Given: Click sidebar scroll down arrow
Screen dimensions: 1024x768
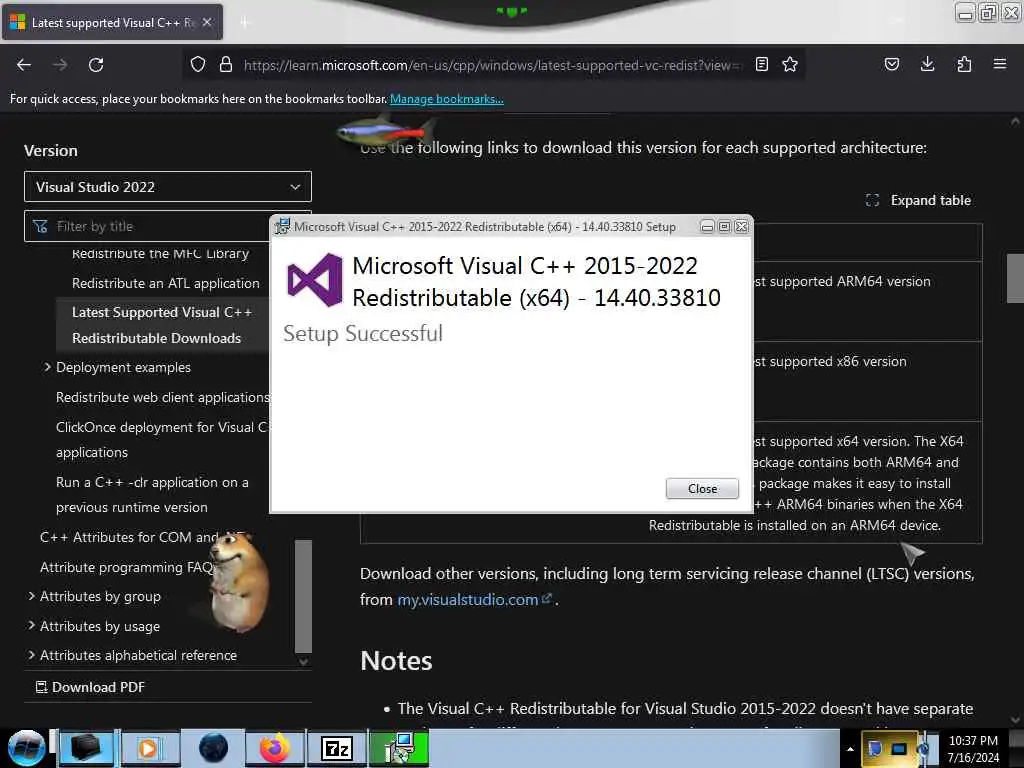Looking at the screenshot, I should pyautogui.click(x=303, y=661).
